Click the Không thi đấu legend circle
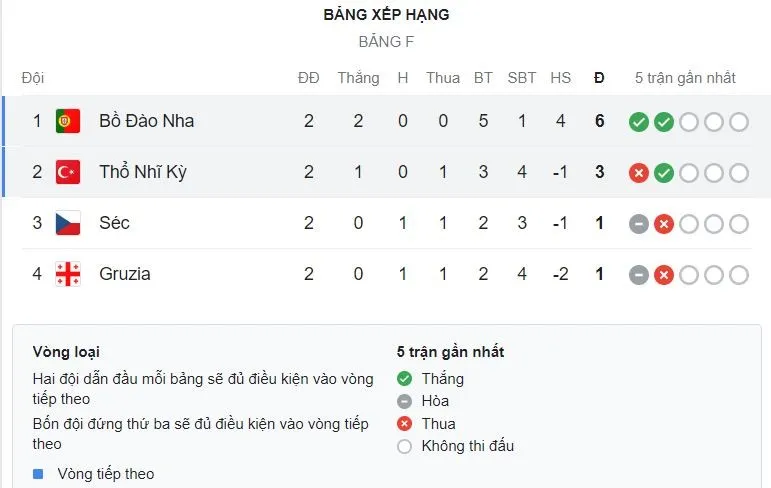The height and width of the screenshot is (488, 771). 404,446
